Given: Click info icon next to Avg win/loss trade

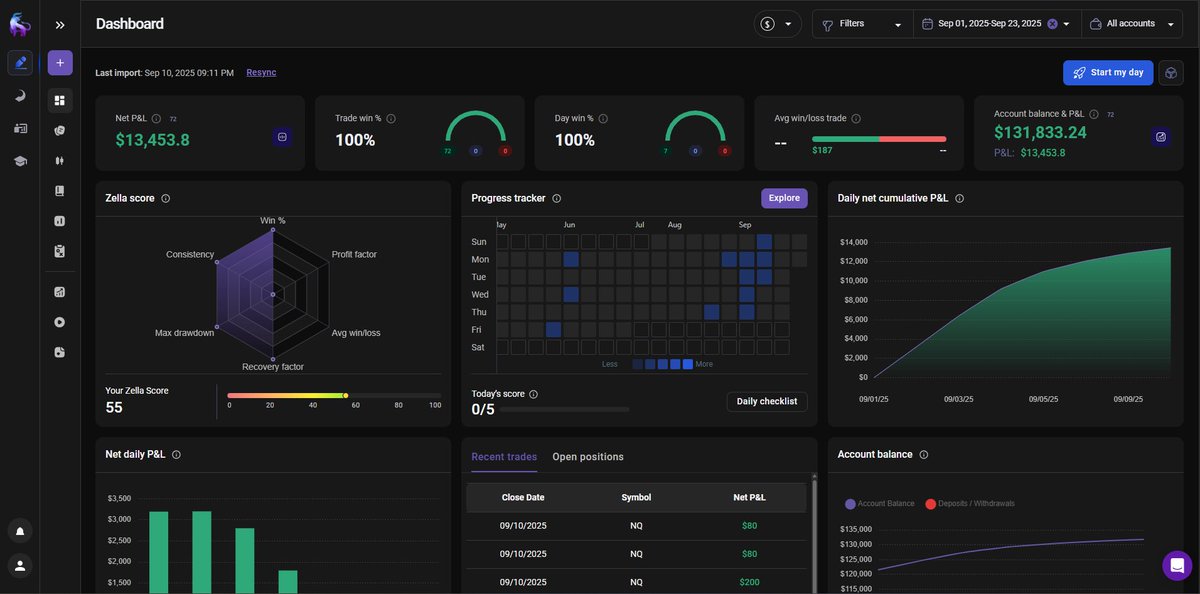Looking at the screenshot, I should click(x=856, y=118).
